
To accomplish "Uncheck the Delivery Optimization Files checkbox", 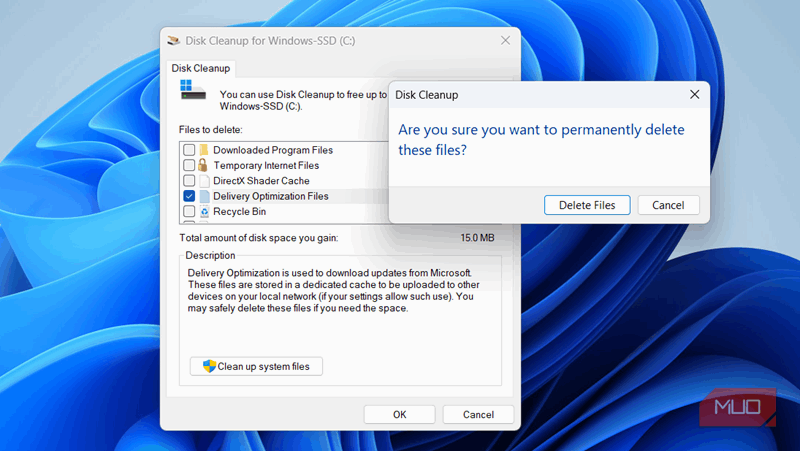I will pyautogui.click(x=189, y=196).
